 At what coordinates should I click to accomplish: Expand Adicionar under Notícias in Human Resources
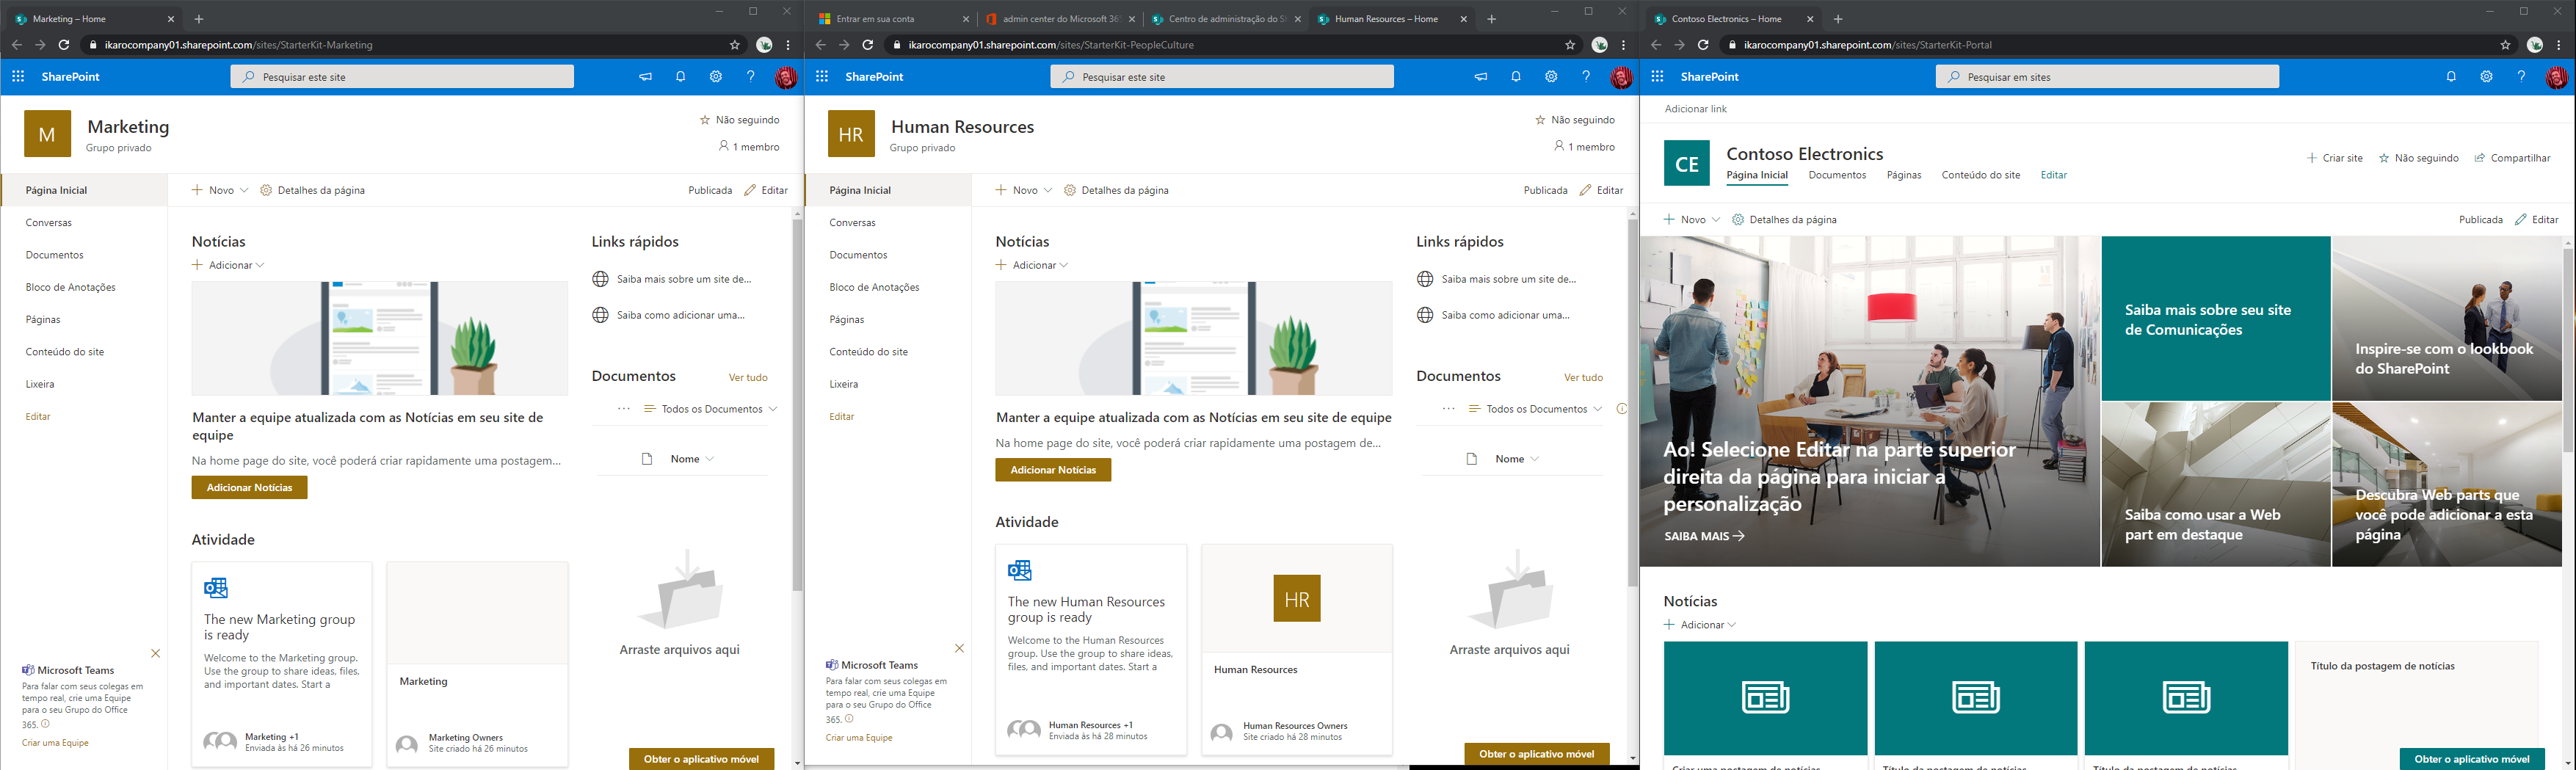point(1032,265)
